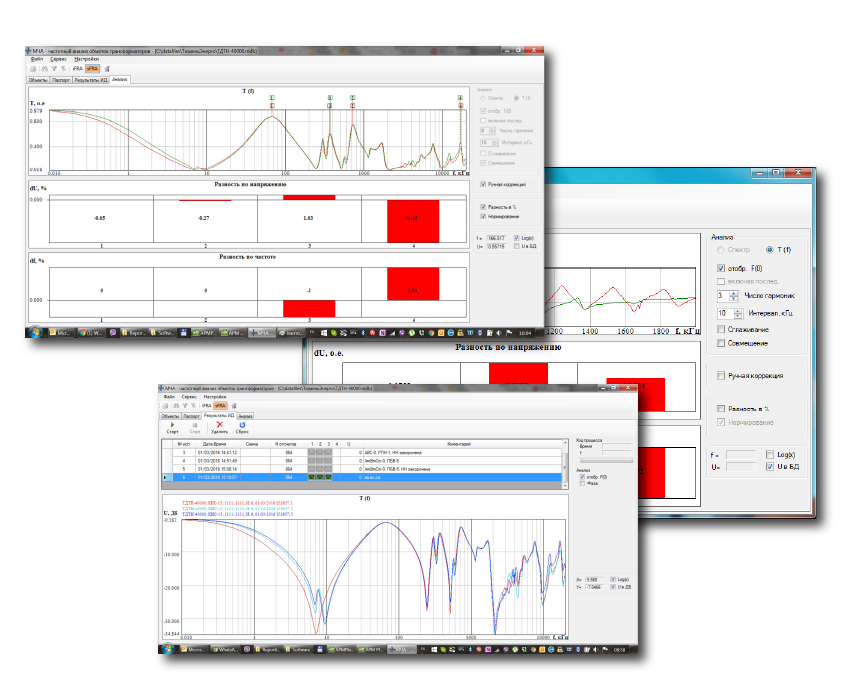Screen dimensions: 843x677
Task: Open Сервис menu in the bottom window
Action: (x=189, y=397)
